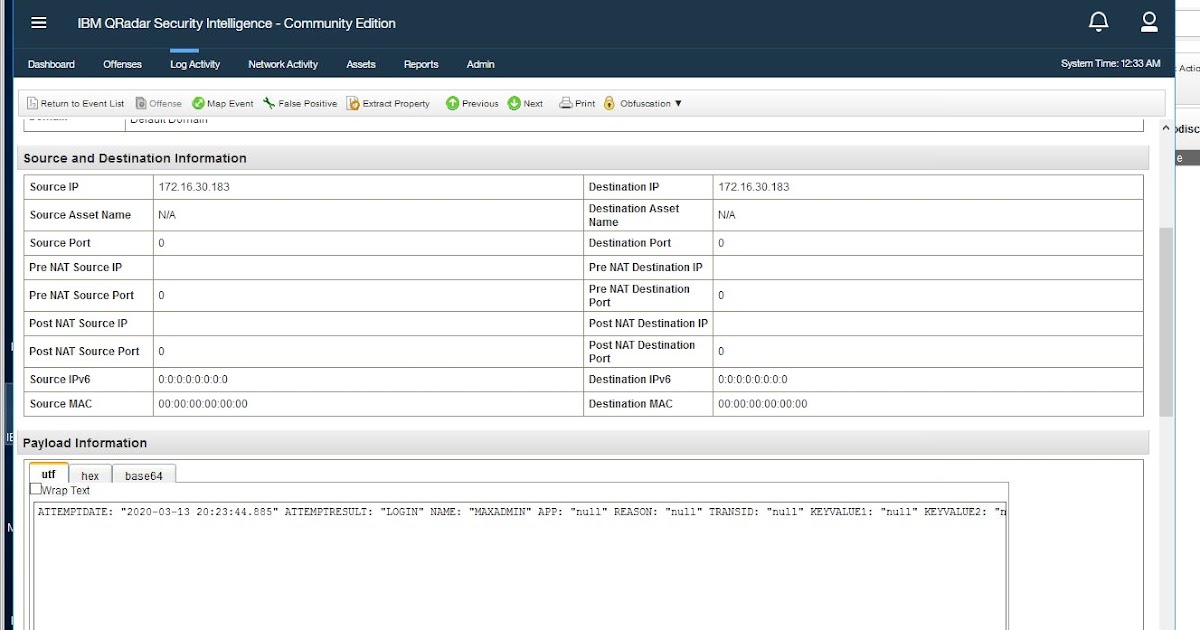
Task: Expand the Source and Destination Information section
Action: pyautogui.click(x=135, y=158)
